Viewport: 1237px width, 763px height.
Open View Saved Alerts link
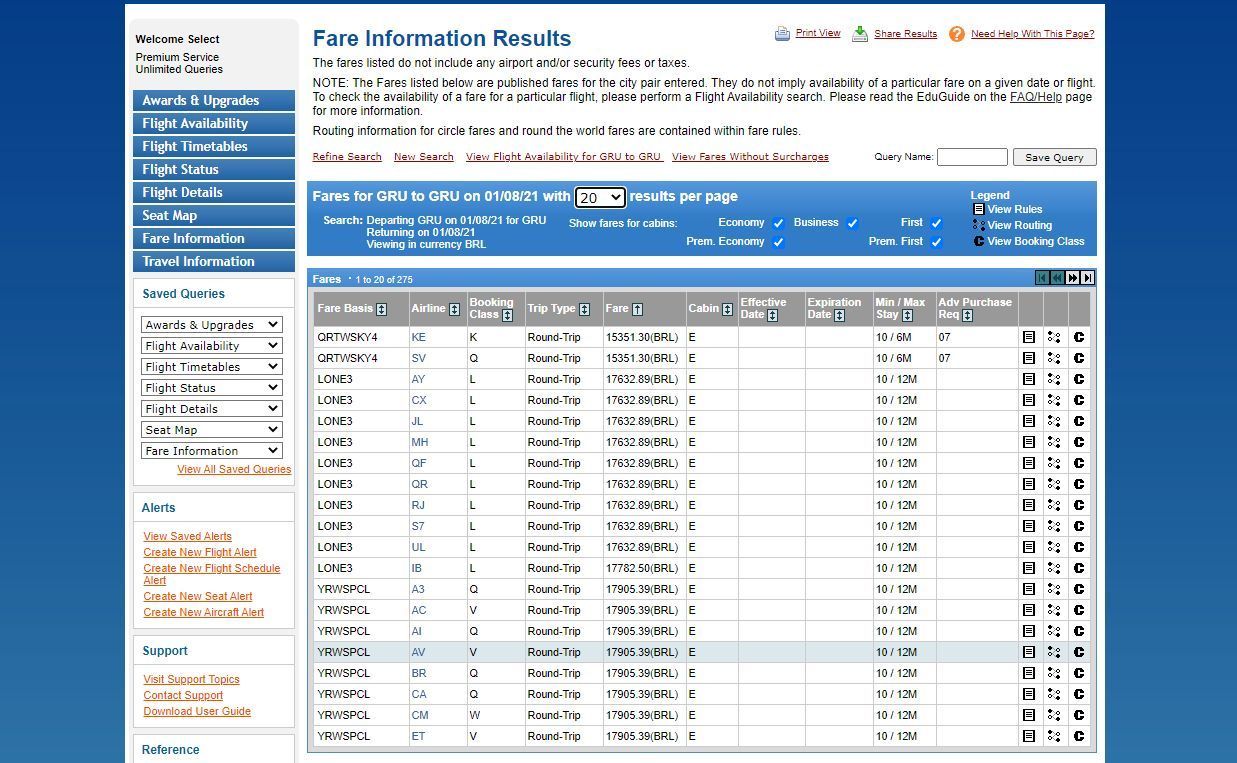coord(187,537)
